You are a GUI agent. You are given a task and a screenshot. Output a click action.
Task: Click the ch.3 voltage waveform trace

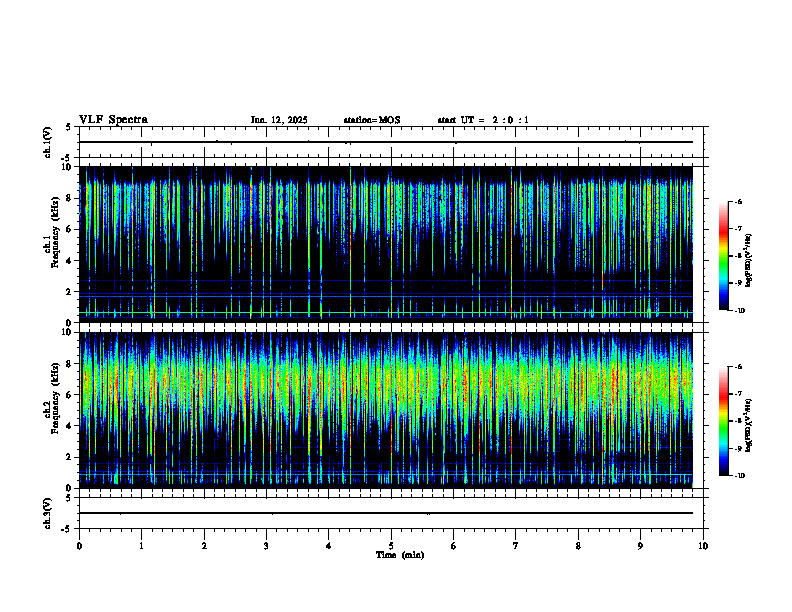386,513
